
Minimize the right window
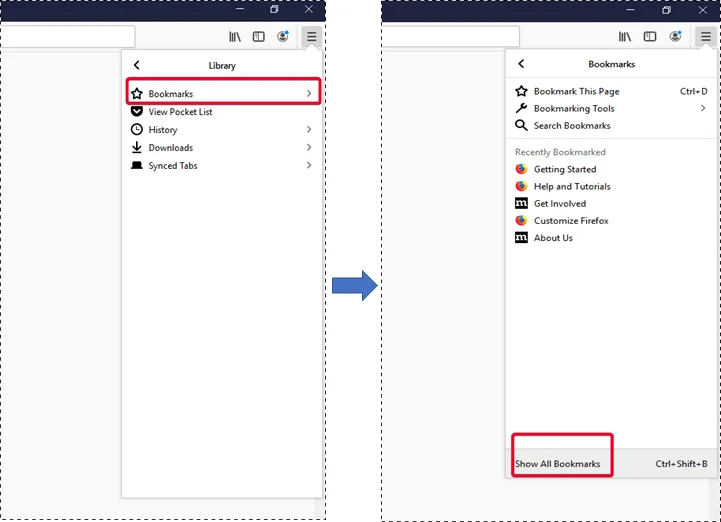[x=630, y=9]
